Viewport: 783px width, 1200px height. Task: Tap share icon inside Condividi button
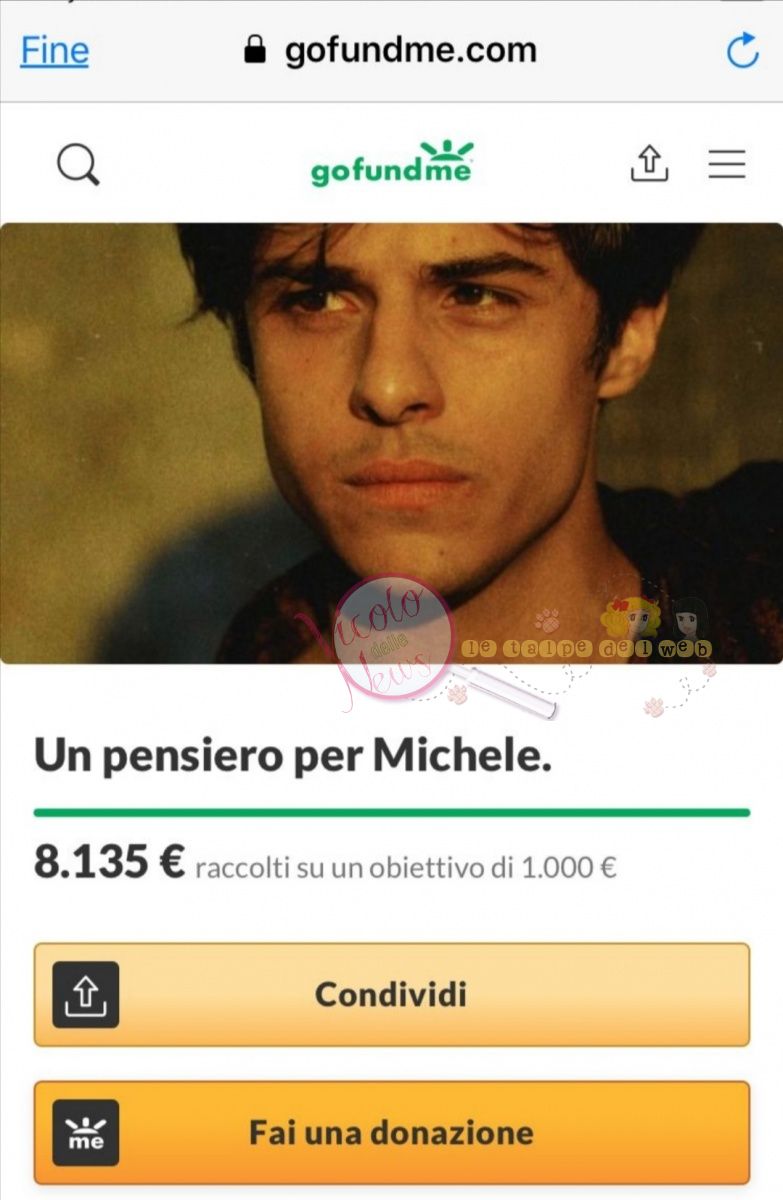(86, 994)
